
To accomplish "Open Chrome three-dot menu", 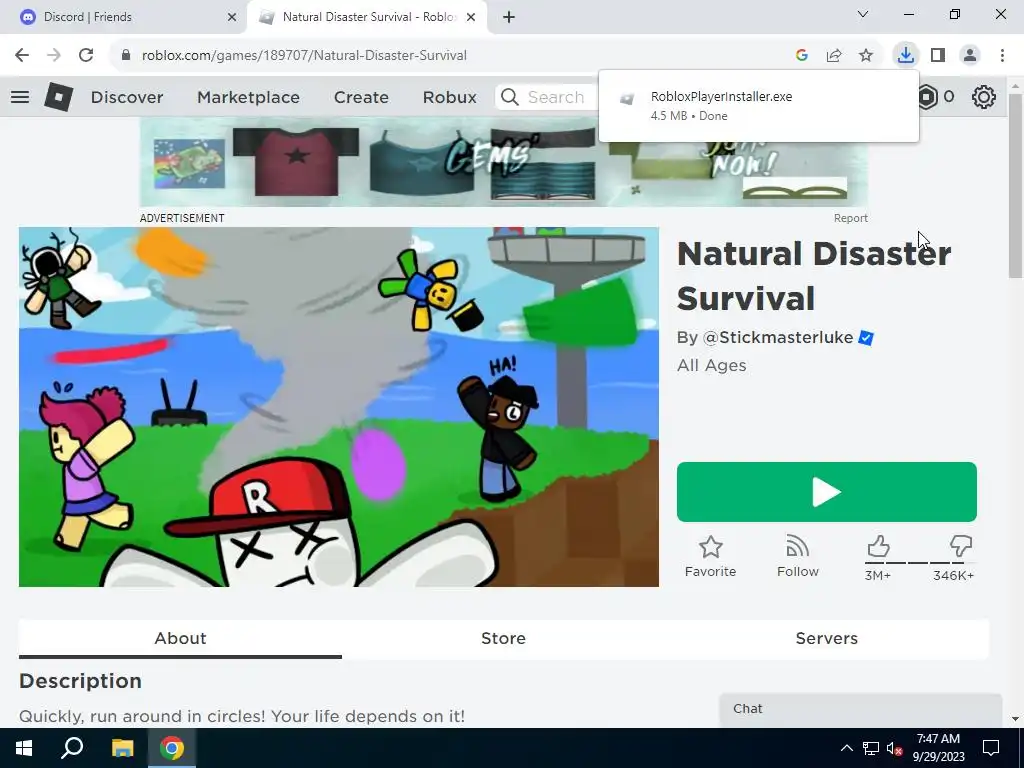I will pyautogui.click(x=1002, y=56).
